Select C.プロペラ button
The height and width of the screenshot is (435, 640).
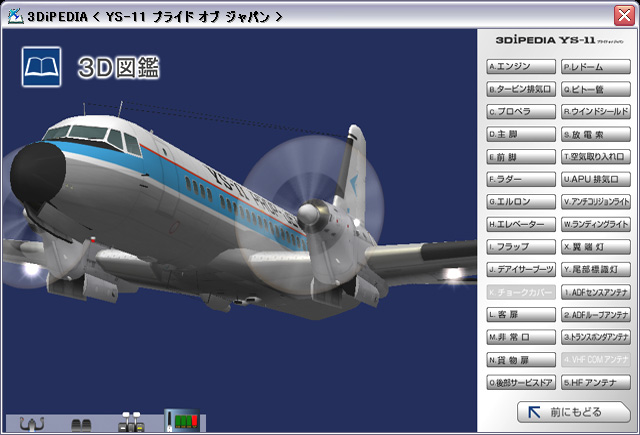click(521, 111)
